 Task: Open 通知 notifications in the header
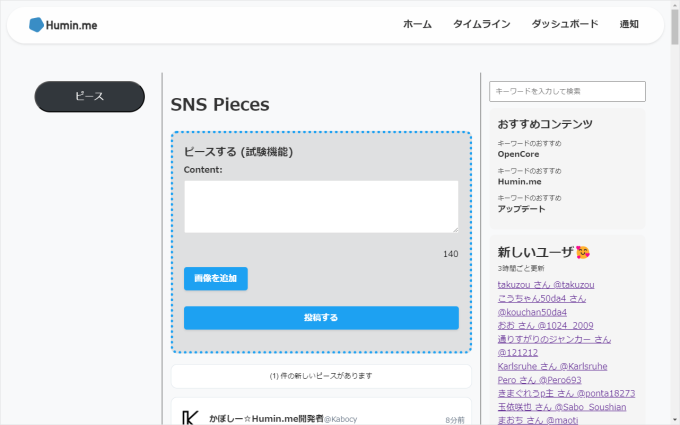[x=629, y=24]
